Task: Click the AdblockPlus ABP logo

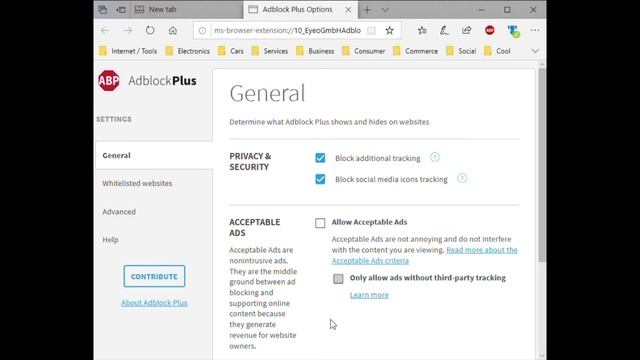Action: (x=109, y=80)
